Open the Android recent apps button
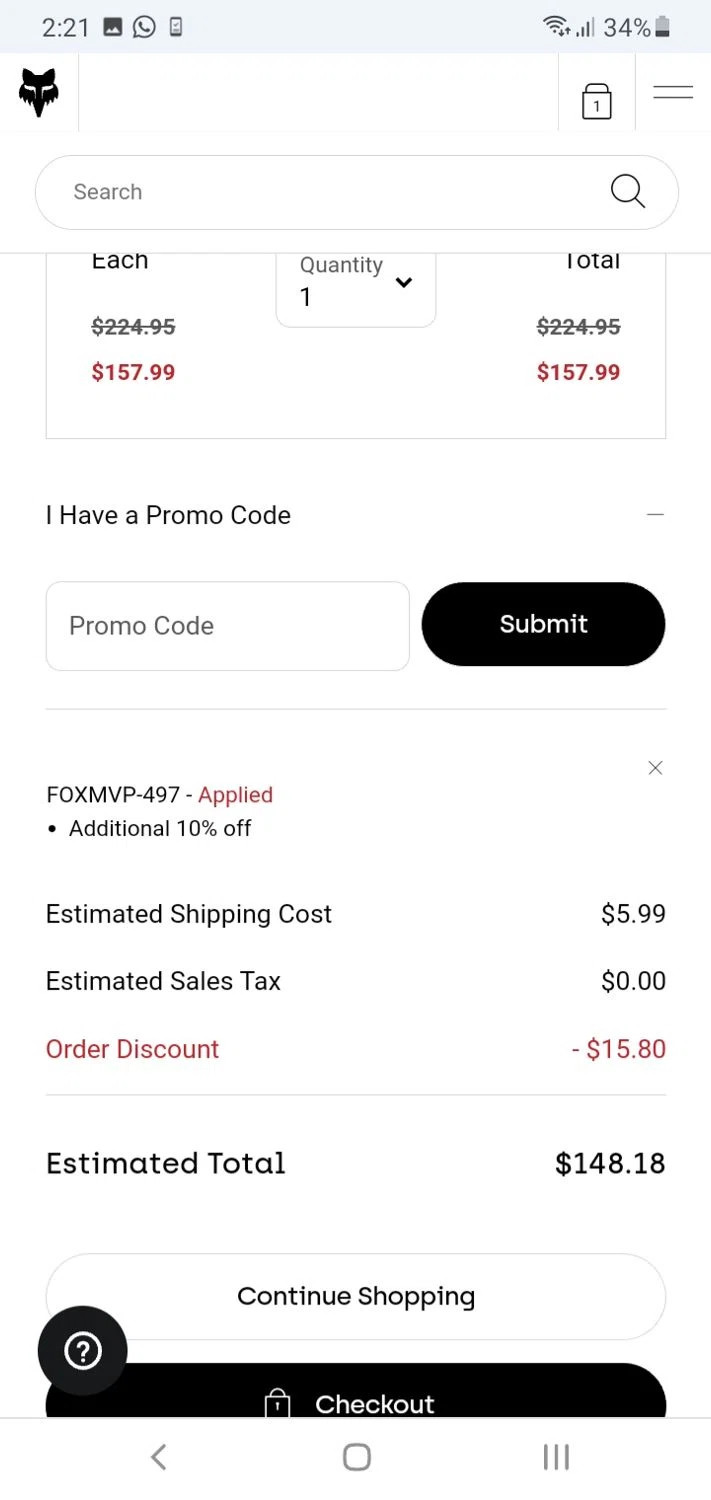Image resolution: width=711 pixels, height=1500 pixels. [x=556, y=1457]
